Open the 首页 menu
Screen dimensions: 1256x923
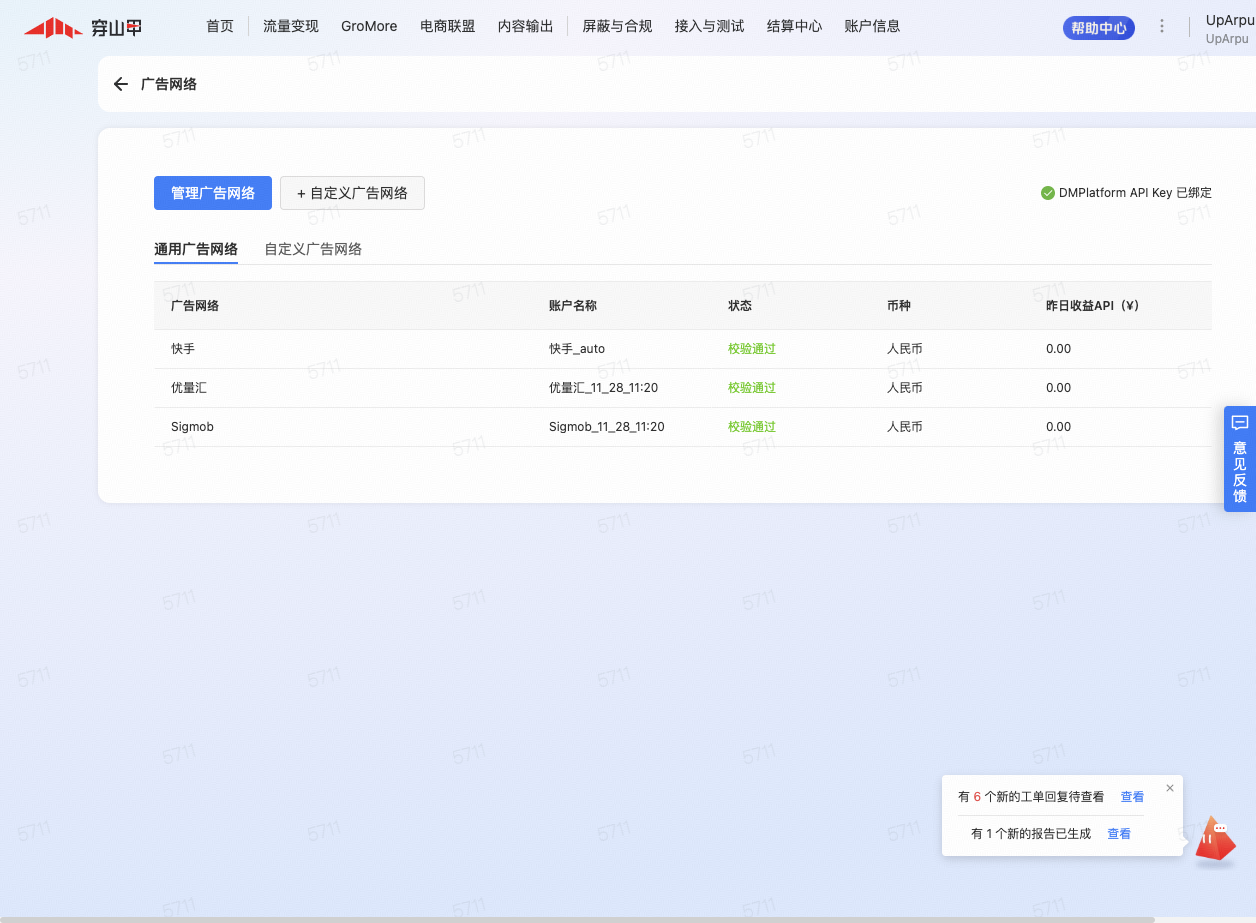point(220,26)
